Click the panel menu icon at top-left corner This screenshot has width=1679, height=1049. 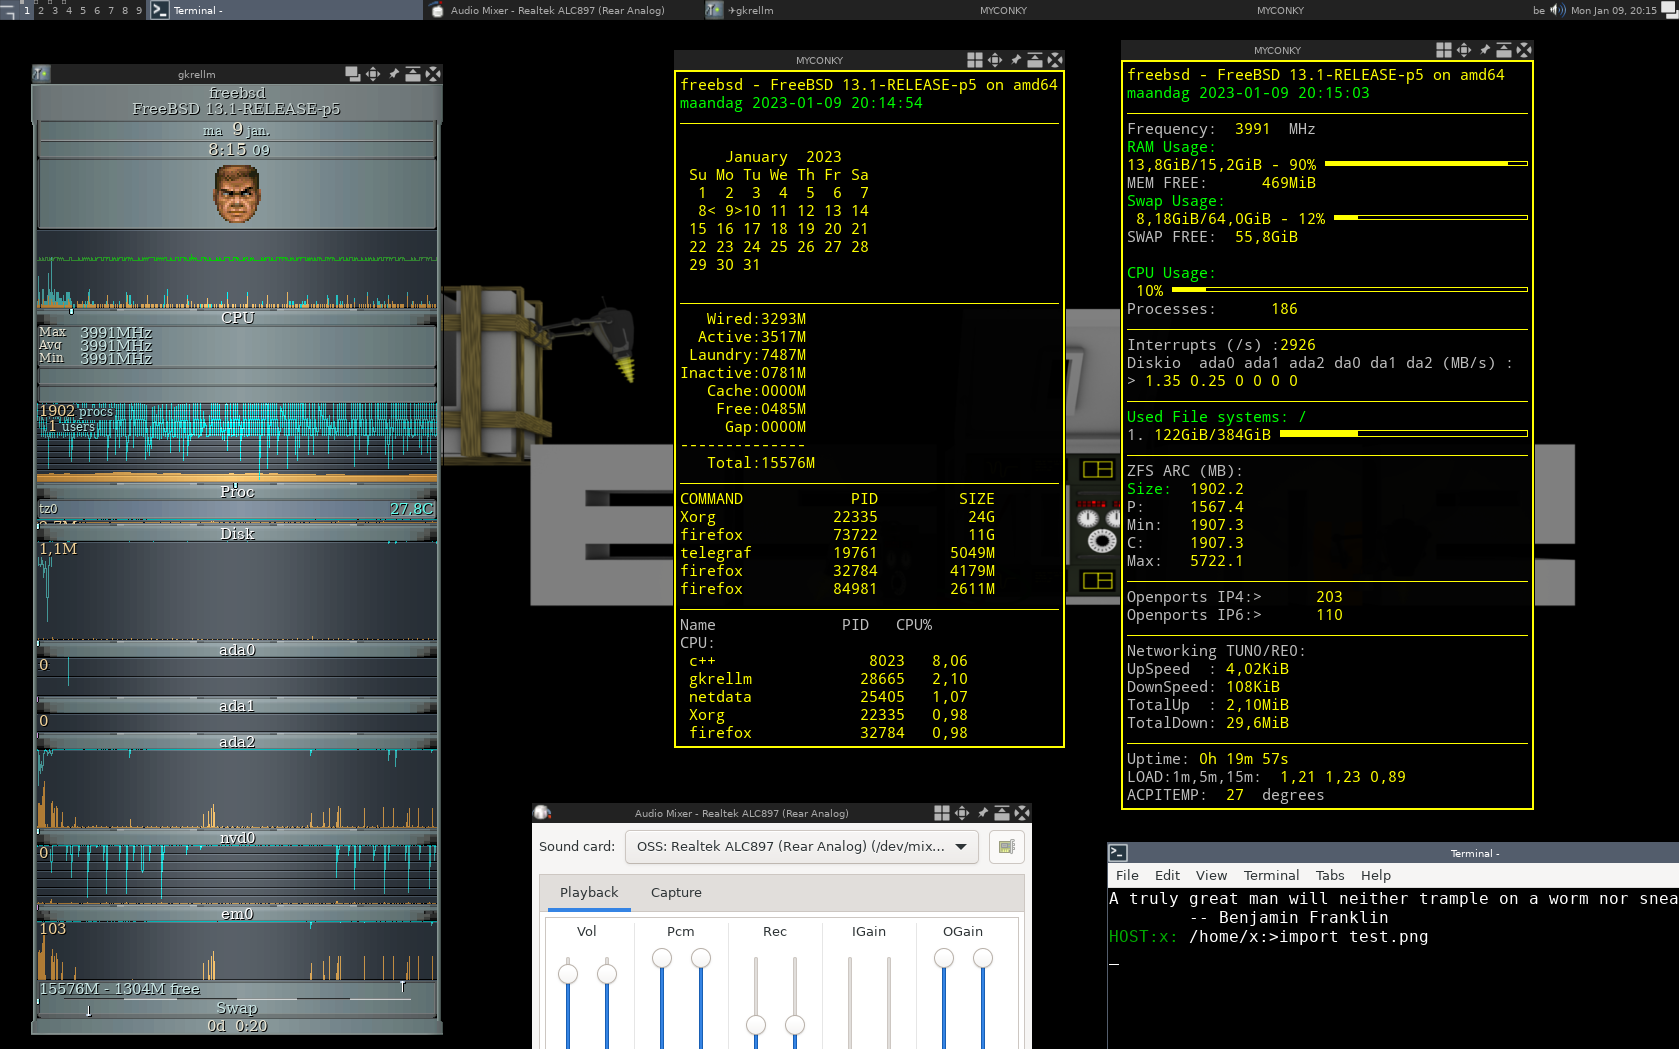pos(8,10)
